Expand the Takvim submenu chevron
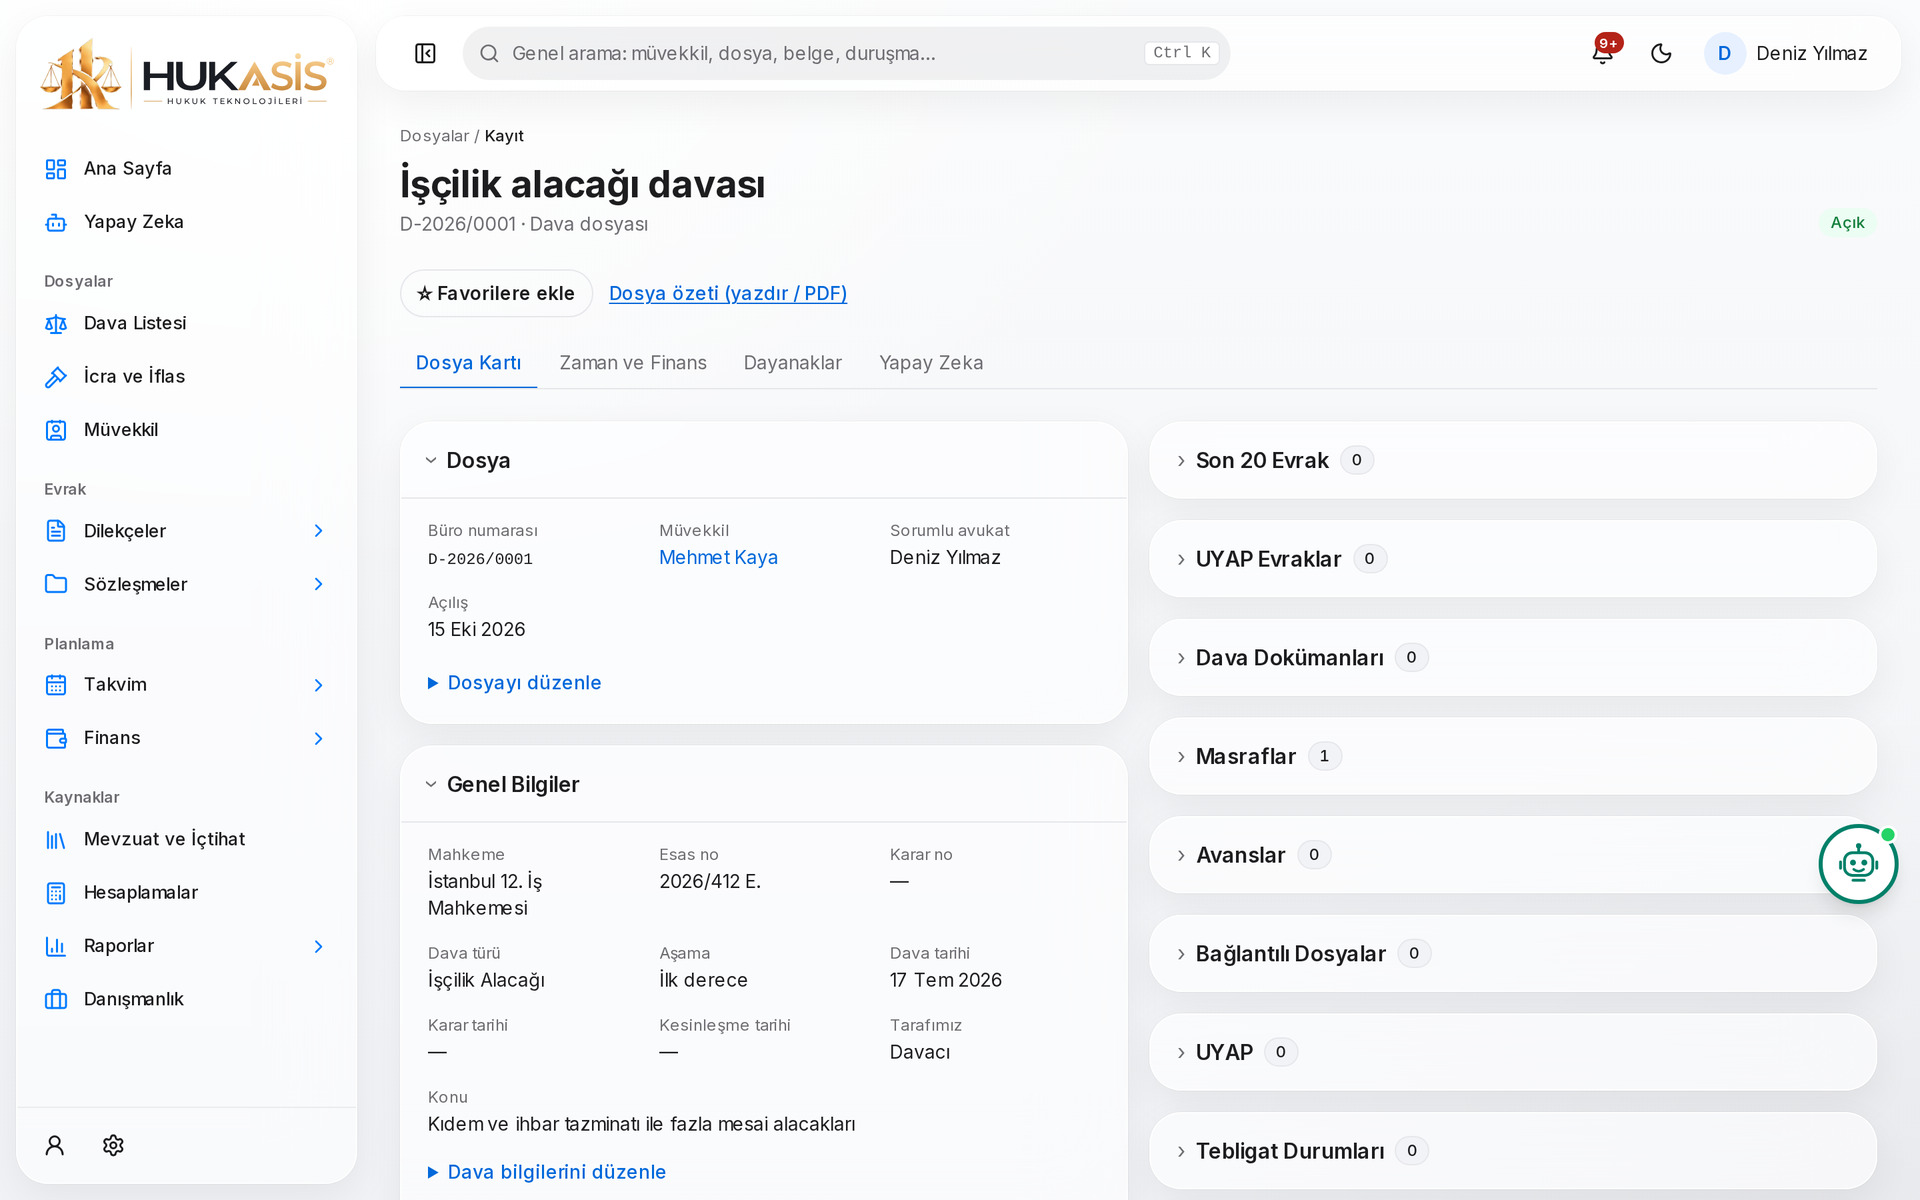The width and height of the screenshot is (1920, 1200). 318,685
